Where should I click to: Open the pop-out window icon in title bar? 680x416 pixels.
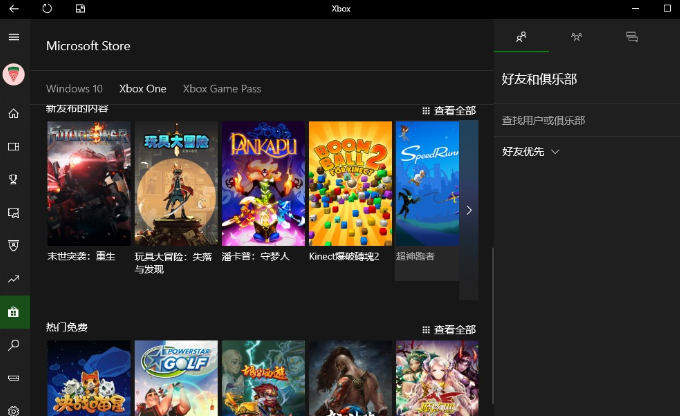click(80, 8)
